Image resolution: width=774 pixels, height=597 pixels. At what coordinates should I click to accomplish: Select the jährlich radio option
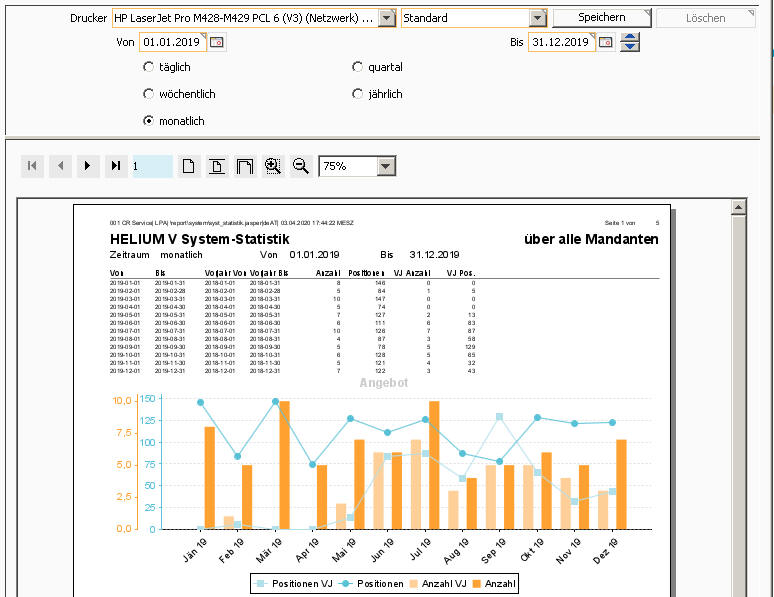click(x=358, y=94)
